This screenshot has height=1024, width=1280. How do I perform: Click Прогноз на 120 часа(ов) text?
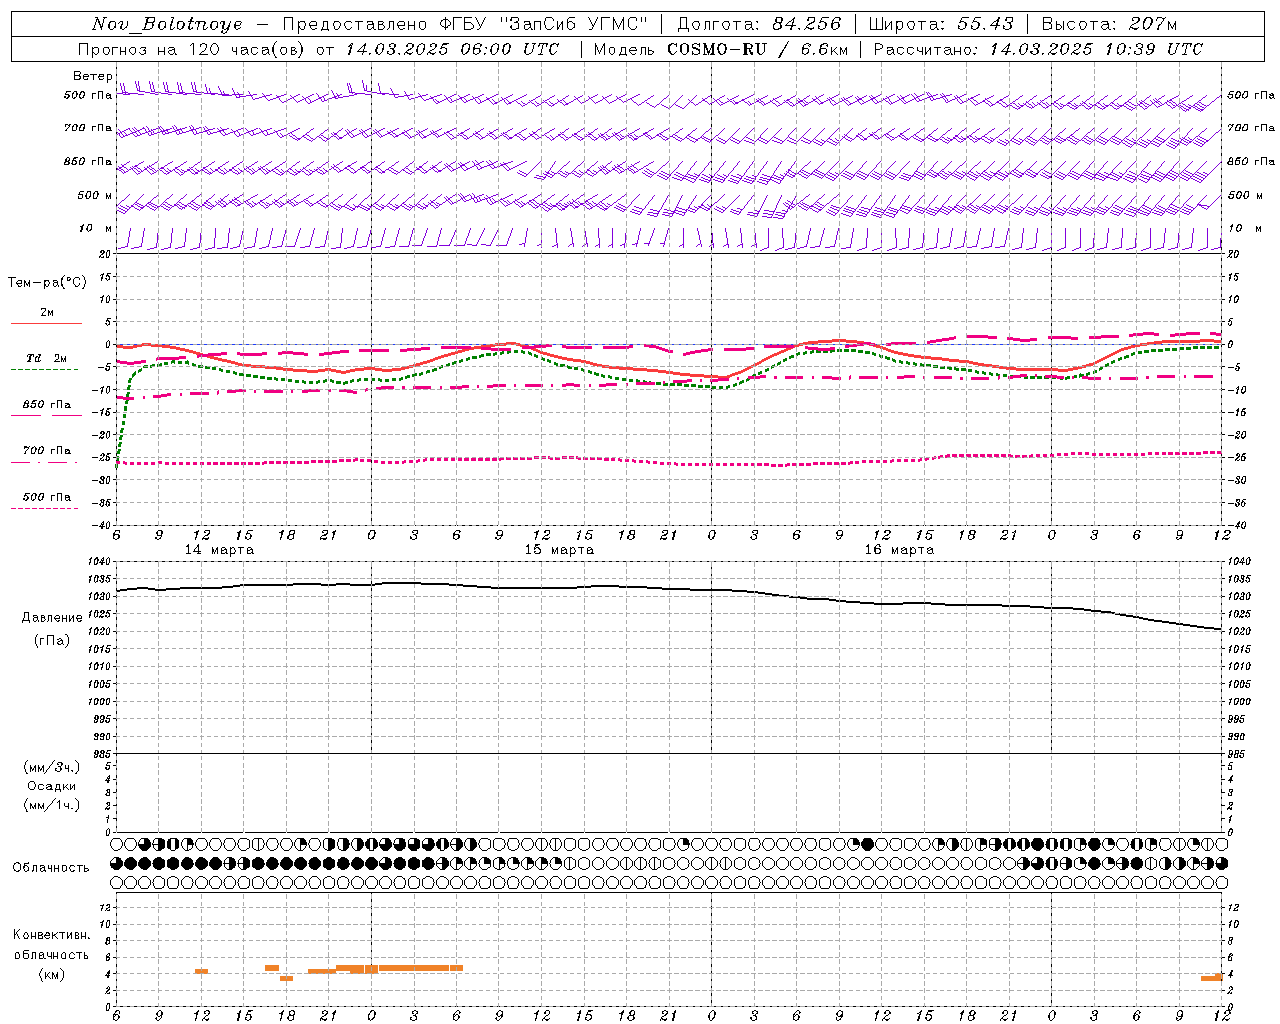(x=192, y=49)
